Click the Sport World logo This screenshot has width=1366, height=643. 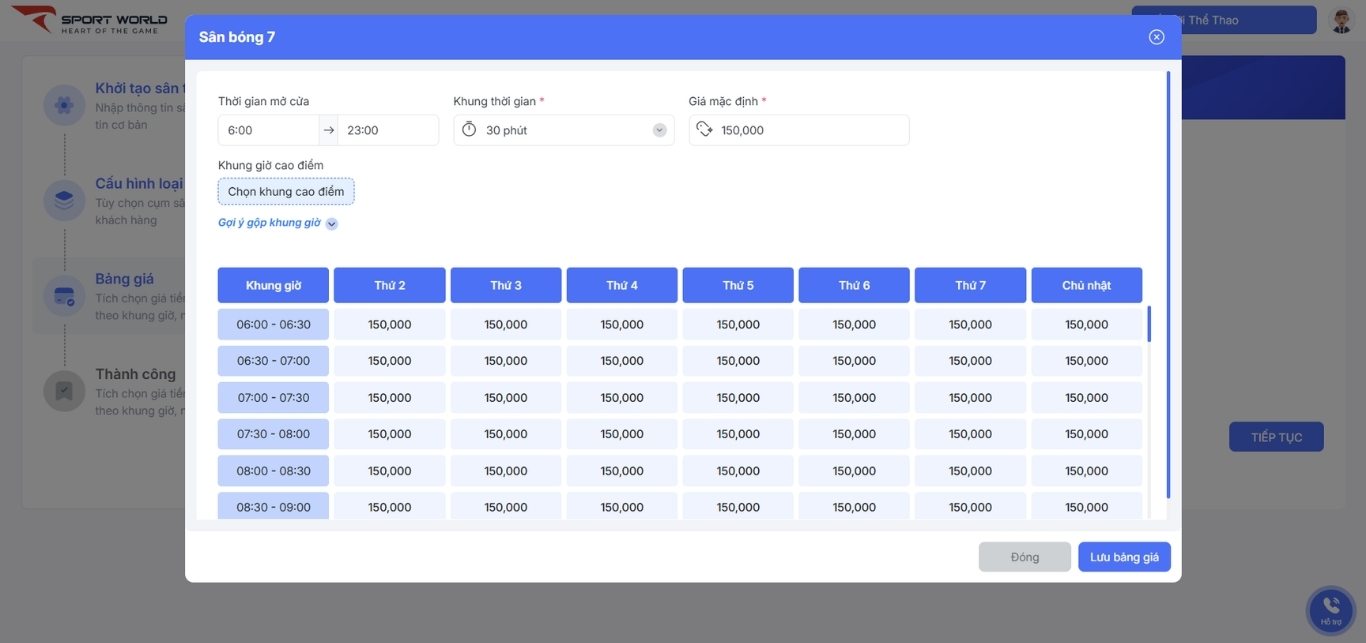[x=90, y=21]
